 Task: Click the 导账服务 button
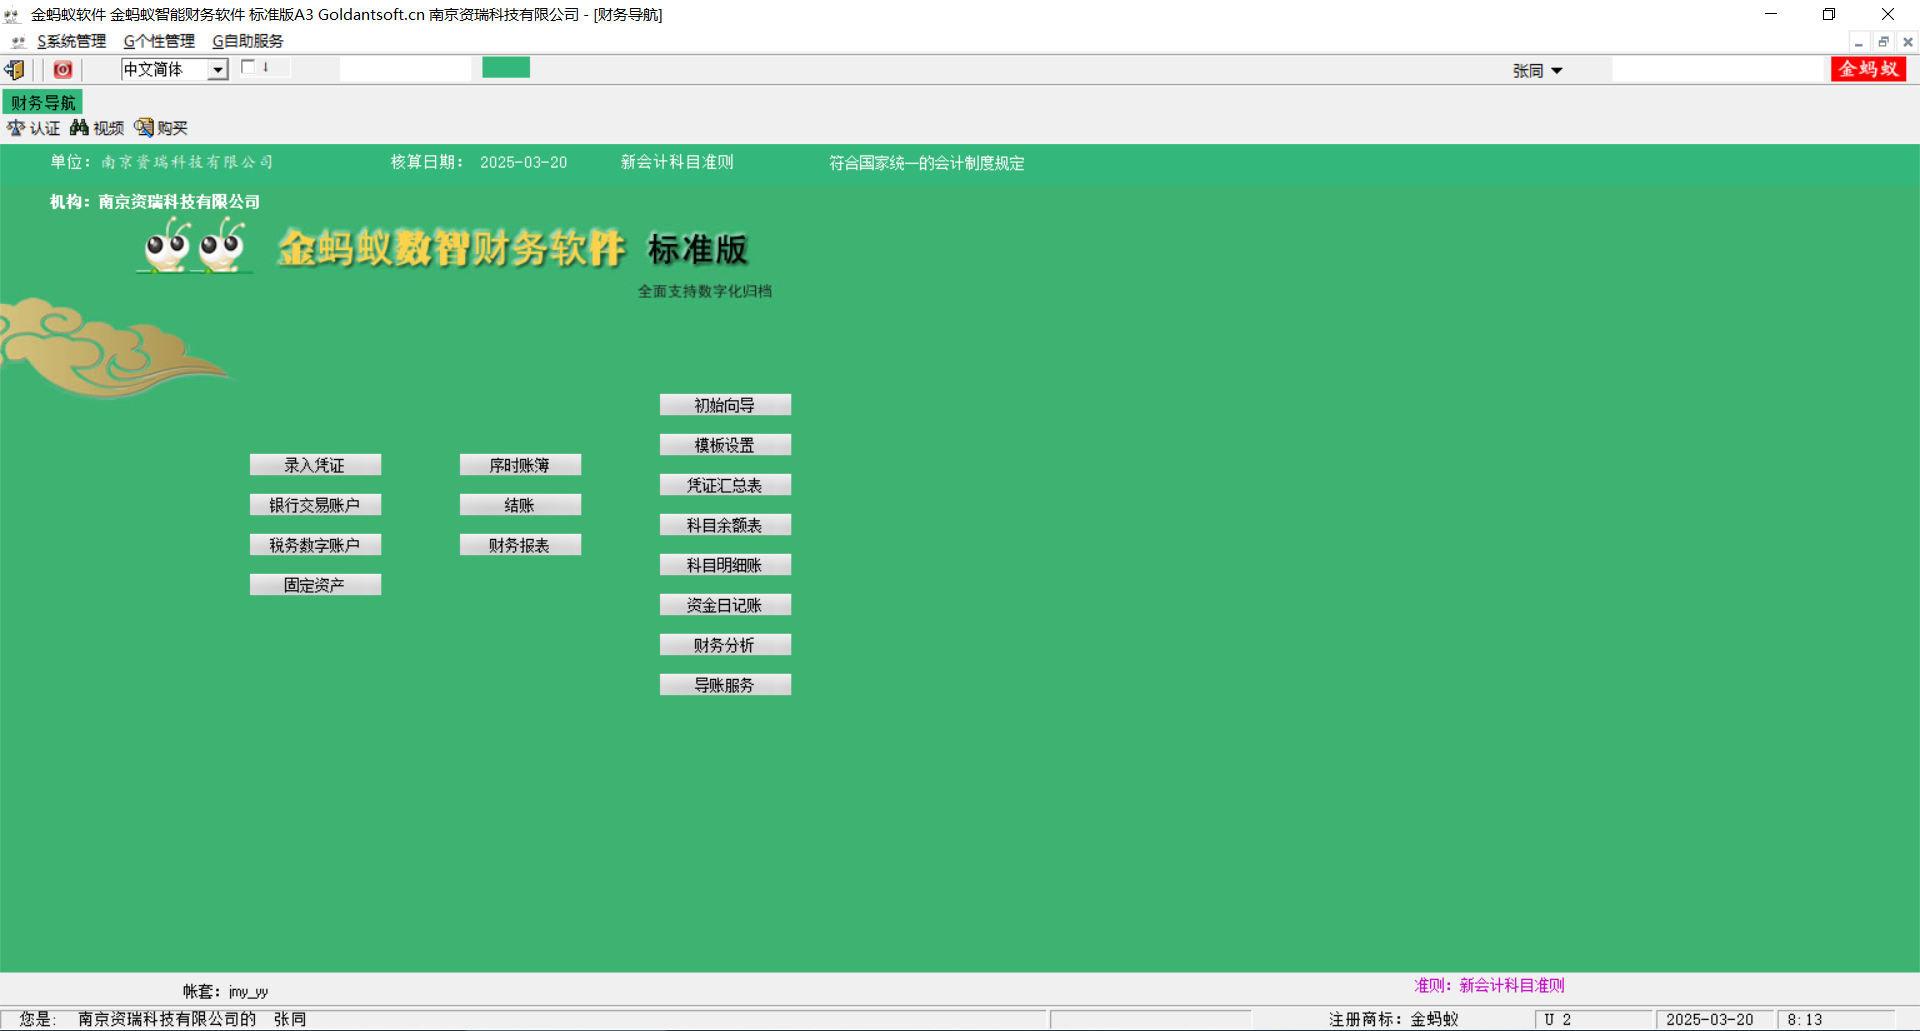point(725,685)
